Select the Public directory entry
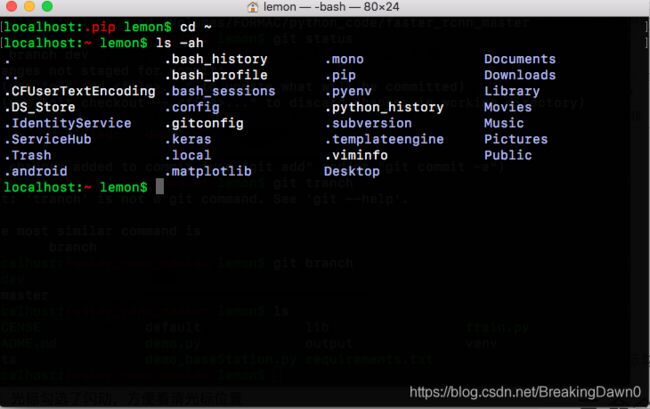 pyautogui.click(x=508, y=155)
